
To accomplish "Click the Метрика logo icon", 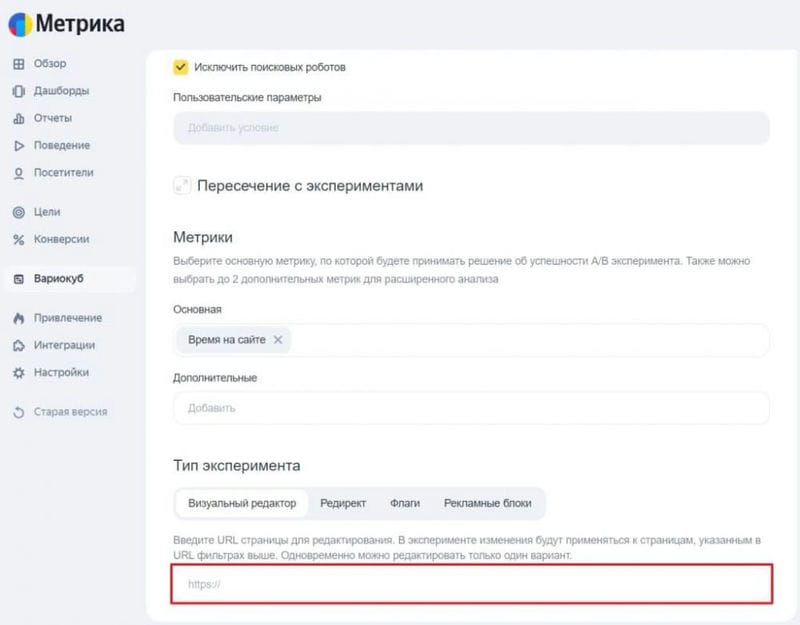I will [x=20, y=24].
